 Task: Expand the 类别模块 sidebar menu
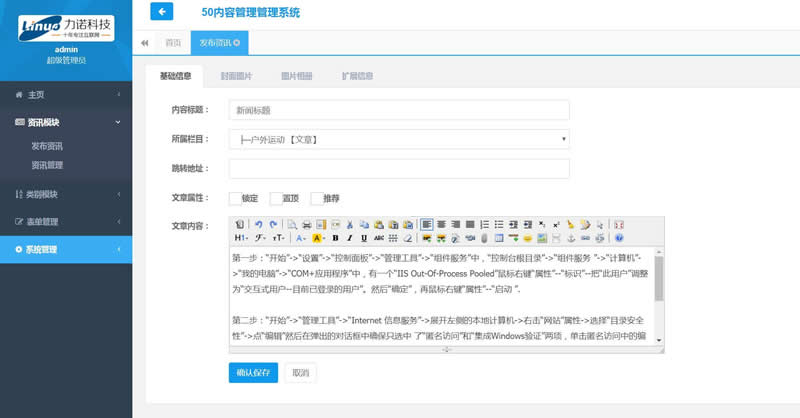pos(66,194)
